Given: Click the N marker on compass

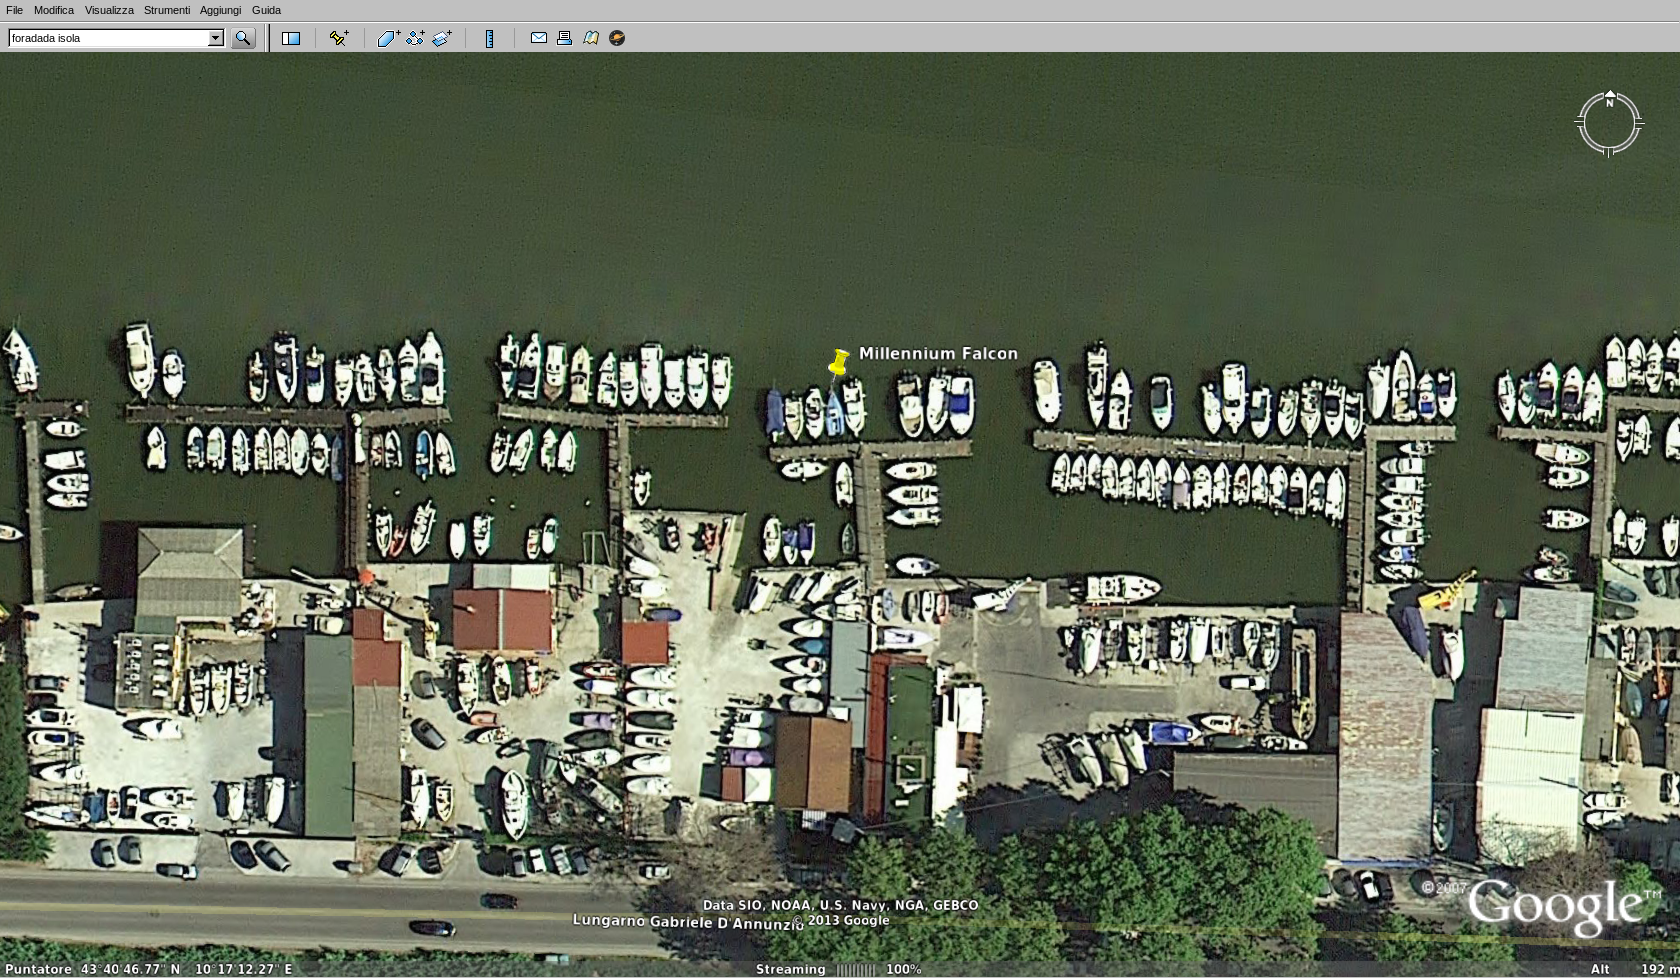Looking at the screenshot, I should pos(1610,102).
